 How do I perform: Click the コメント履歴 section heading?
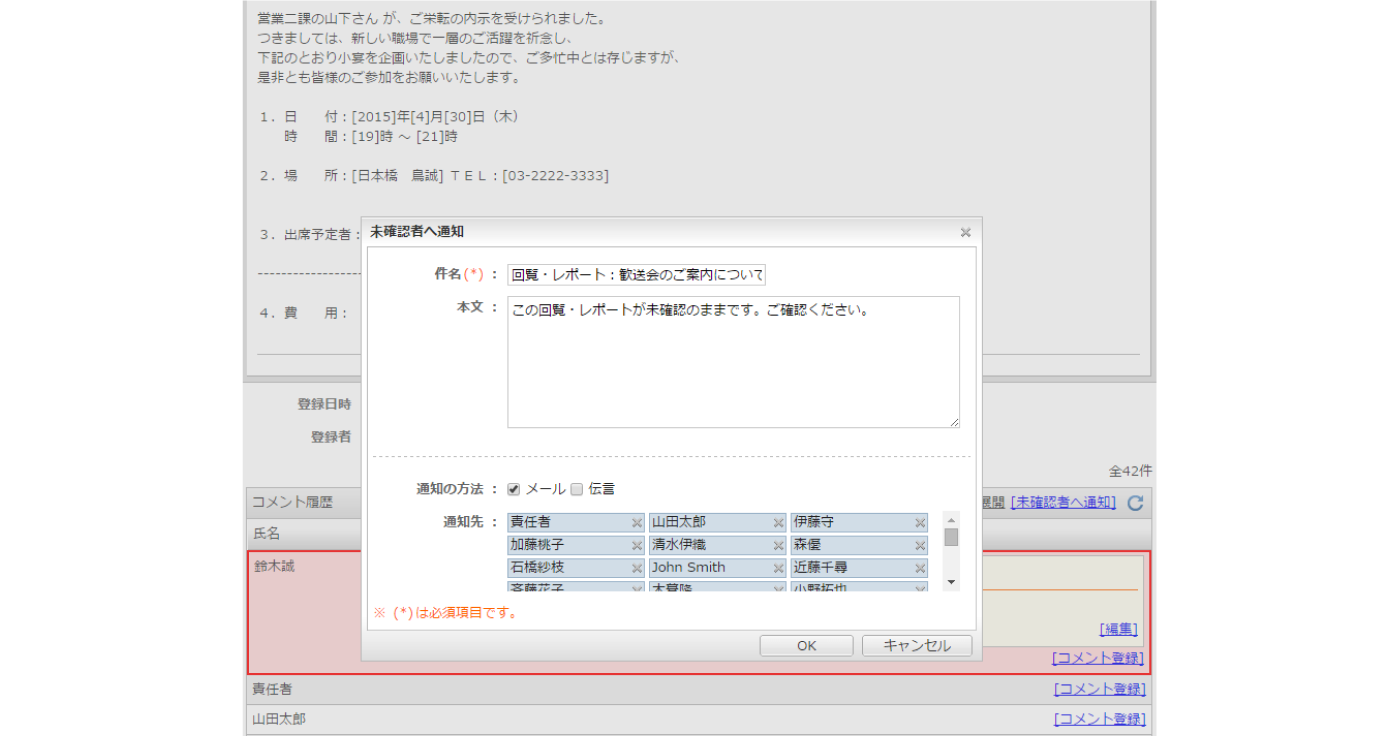(292, 502)
